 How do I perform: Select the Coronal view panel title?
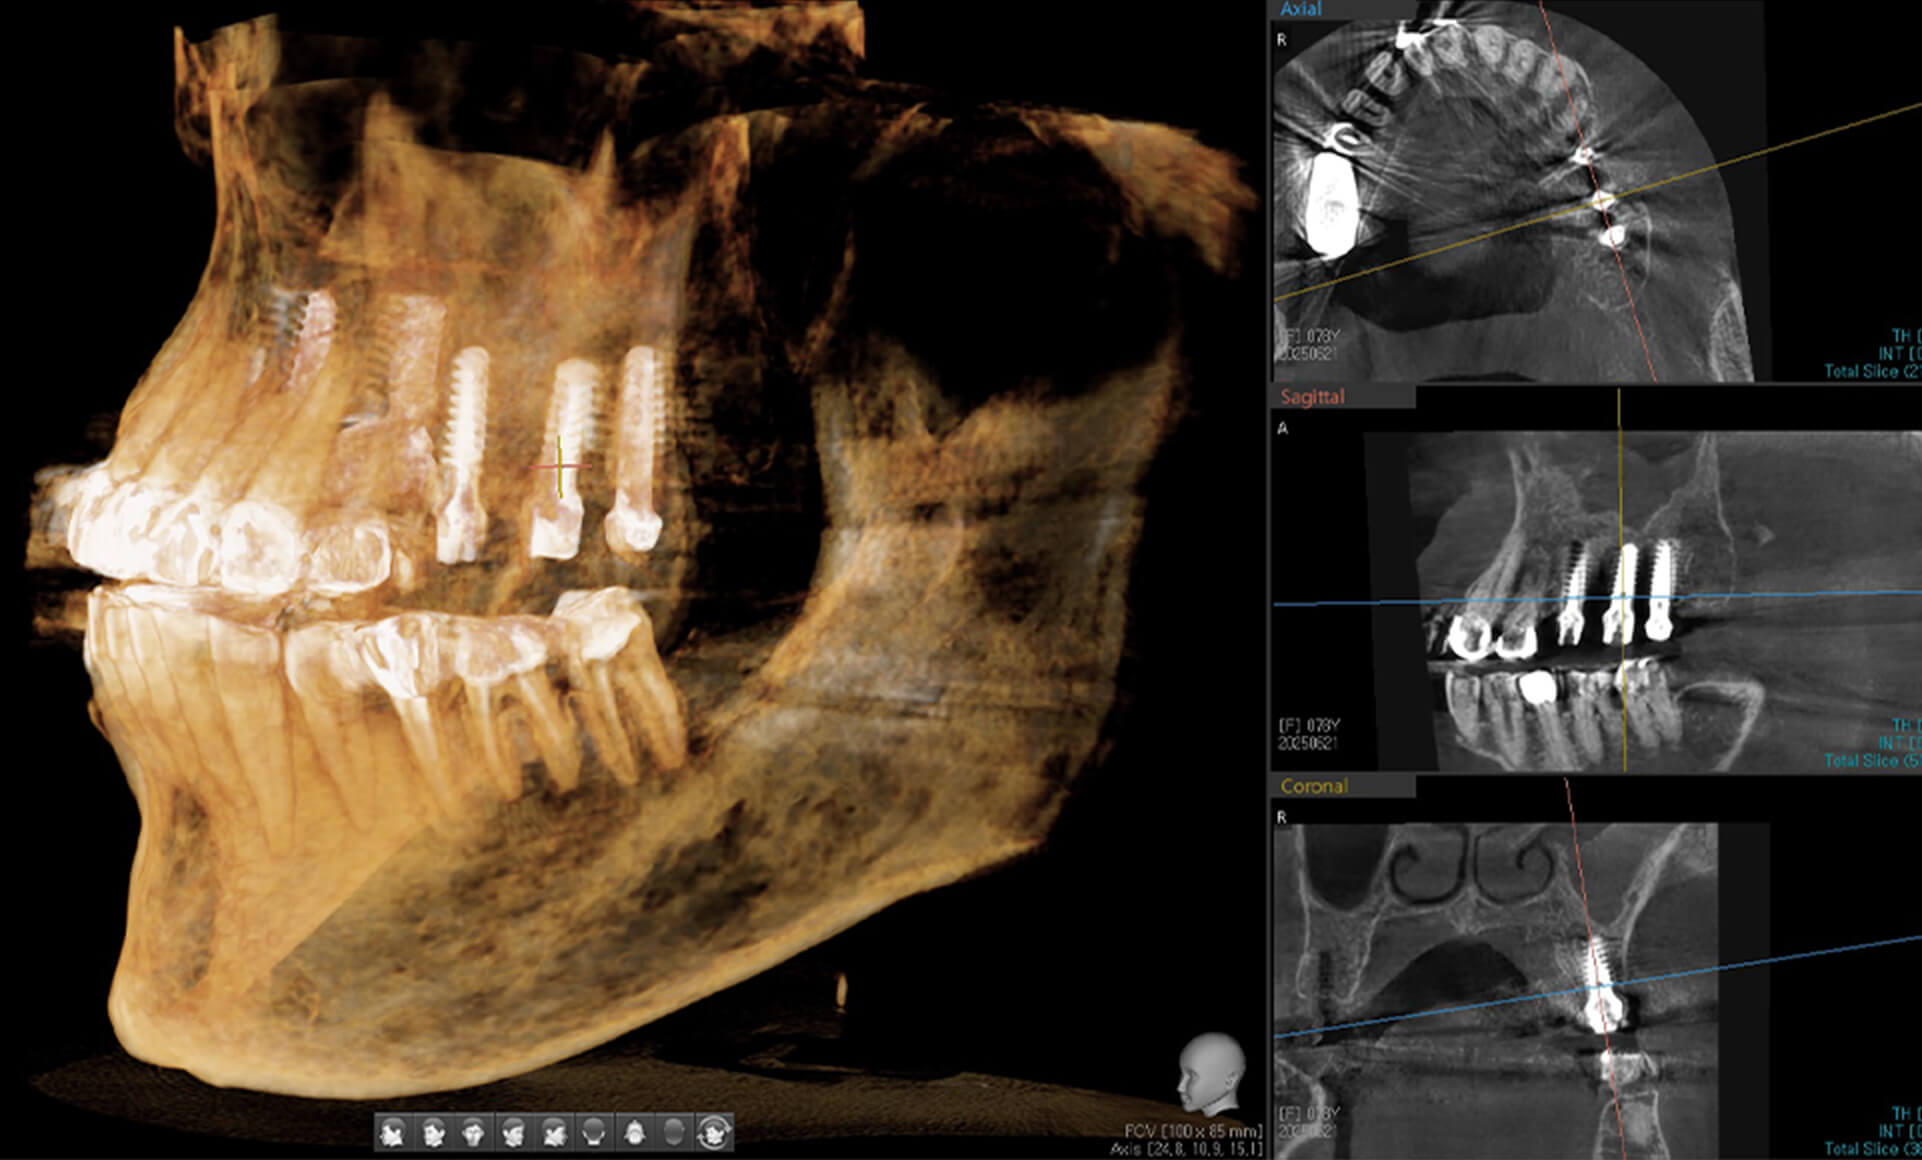1313,786
